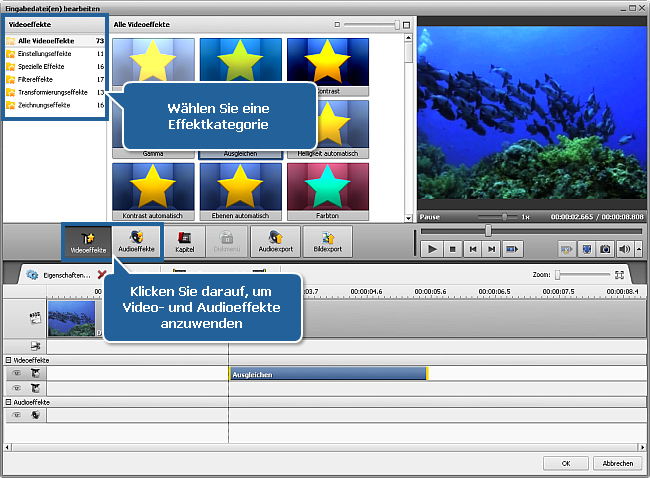Toggle visibility of the first video effect track
The width and height of the screenshot is (650, 478).
pos(16,373)
